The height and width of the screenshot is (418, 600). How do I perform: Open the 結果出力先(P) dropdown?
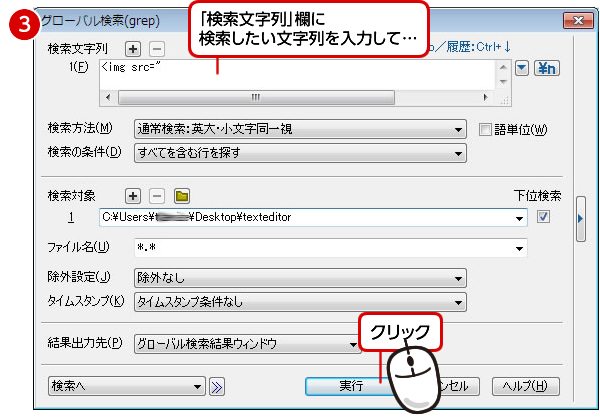[x=247, y=344]
